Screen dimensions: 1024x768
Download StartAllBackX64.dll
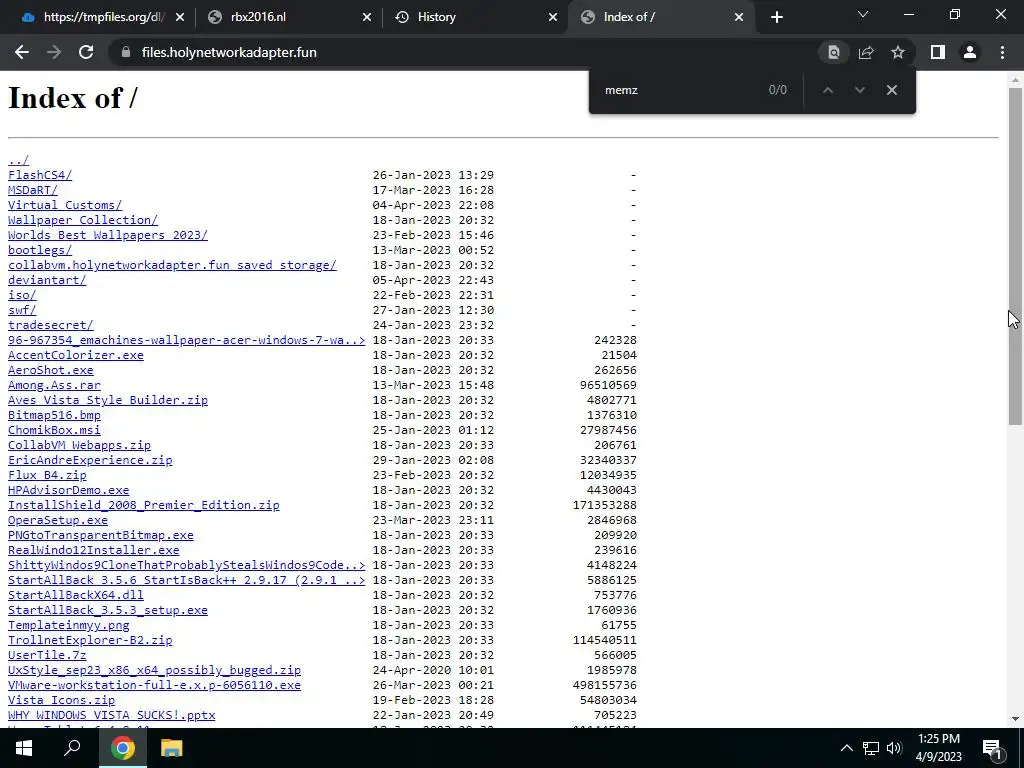pyautogui.click(x=76, y=596)
